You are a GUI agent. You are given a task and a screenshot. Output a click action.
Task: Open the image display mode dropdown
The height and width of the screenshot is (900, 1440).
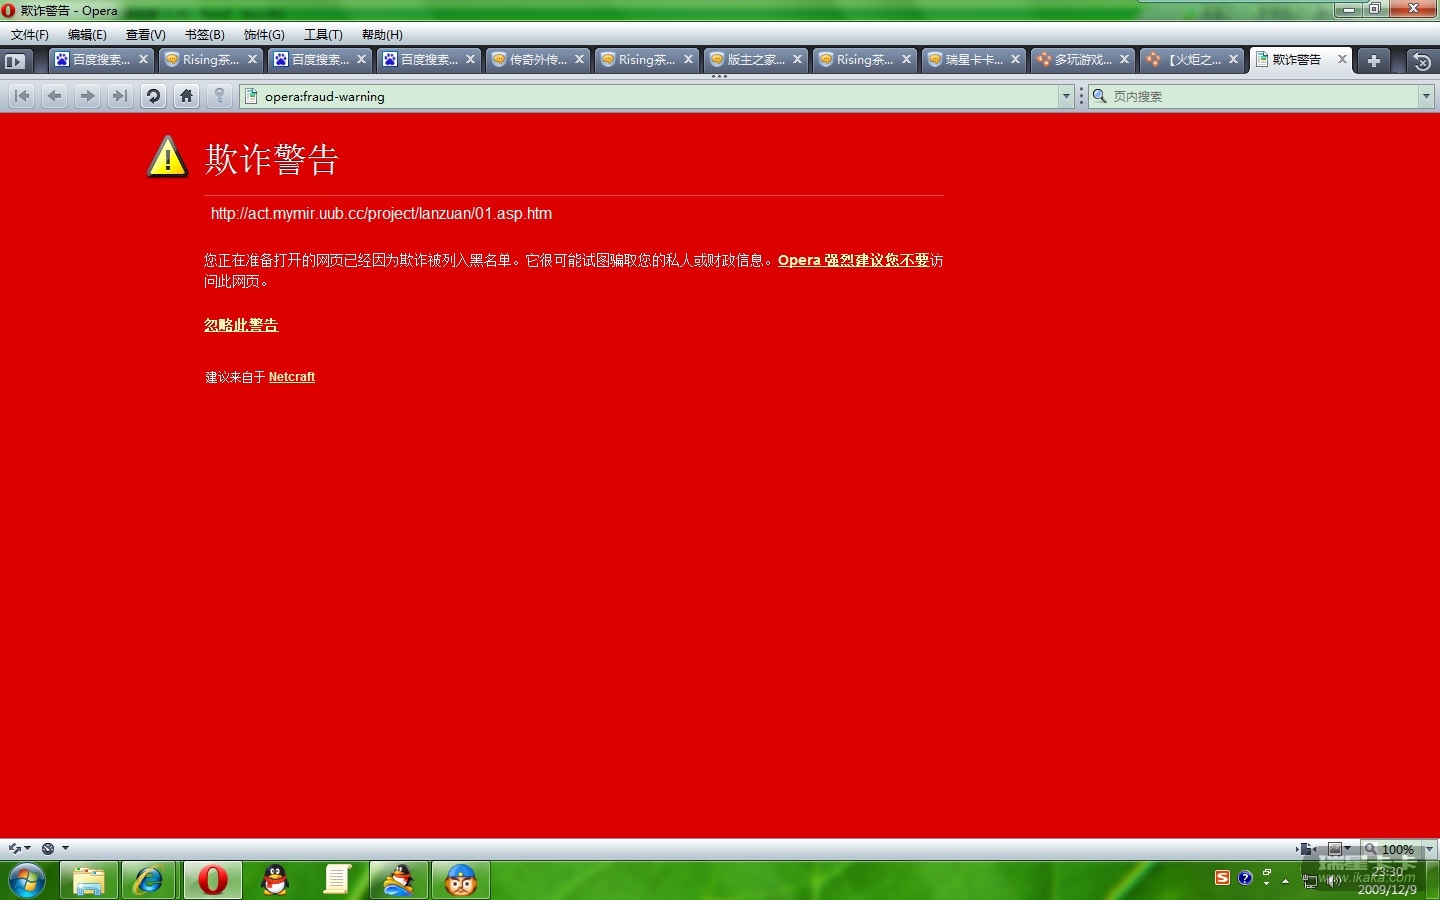pos(1348,849)
